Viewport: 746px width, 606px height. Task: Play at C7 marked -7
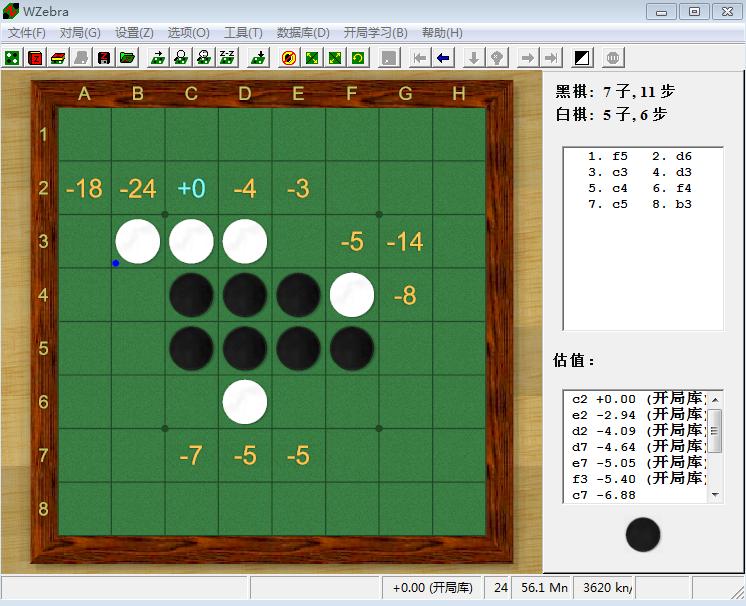[x=191, y=455]
